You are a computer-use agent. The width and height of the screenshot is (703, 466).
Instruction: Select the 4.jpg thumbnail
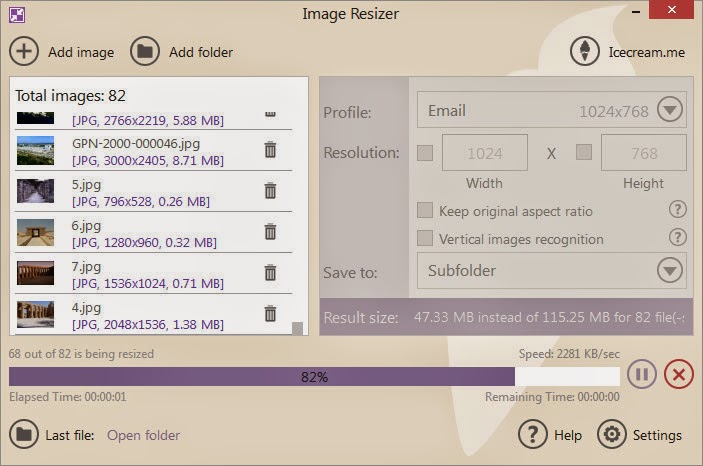pyautogui.click(x=35, y=314)
